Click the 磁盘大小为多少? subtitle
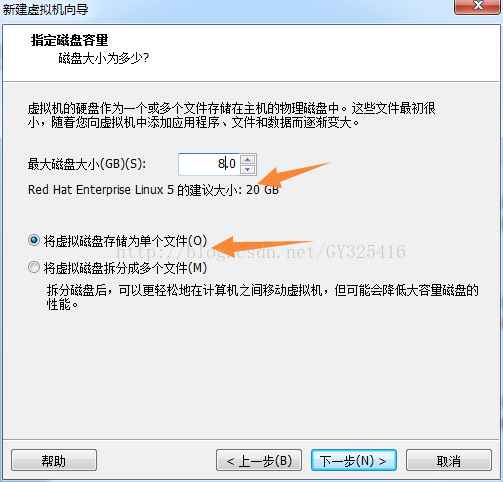This screenshot has width=503, height=482. click(104, 58)
